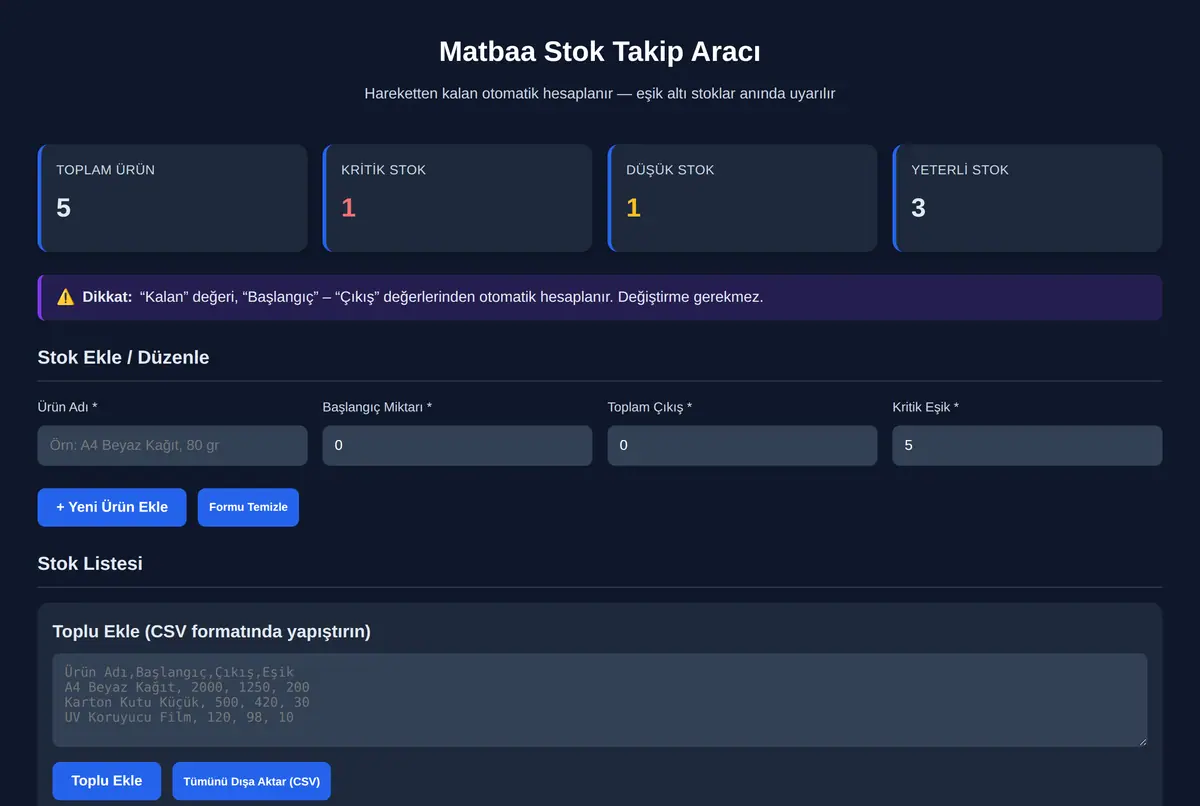Click the + Yeni Ürün Ekle button
Screen dimensions: 1200x806
(112, 507)
